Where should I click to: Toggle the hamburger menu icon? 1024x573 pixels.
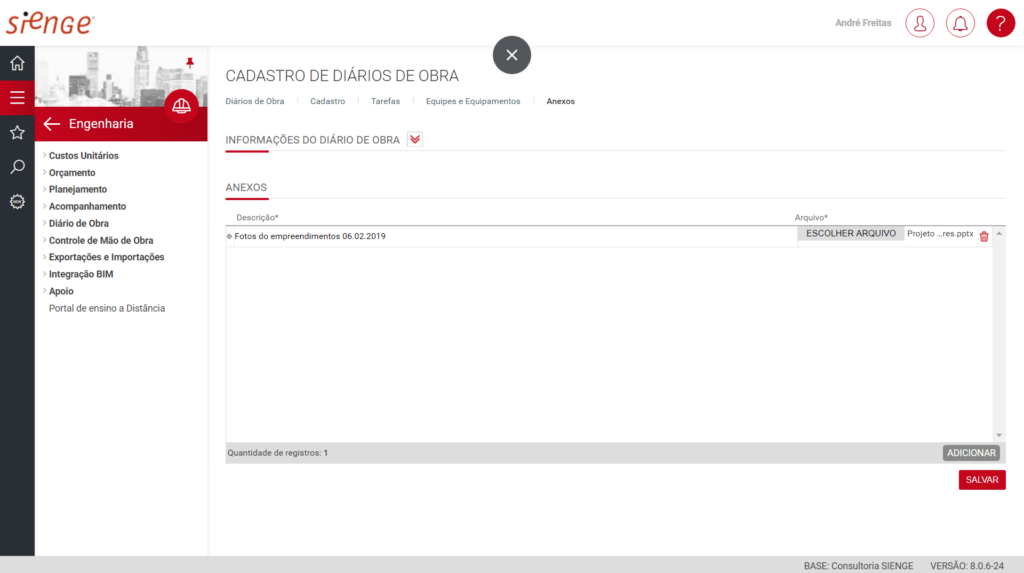tap(17, 98)
